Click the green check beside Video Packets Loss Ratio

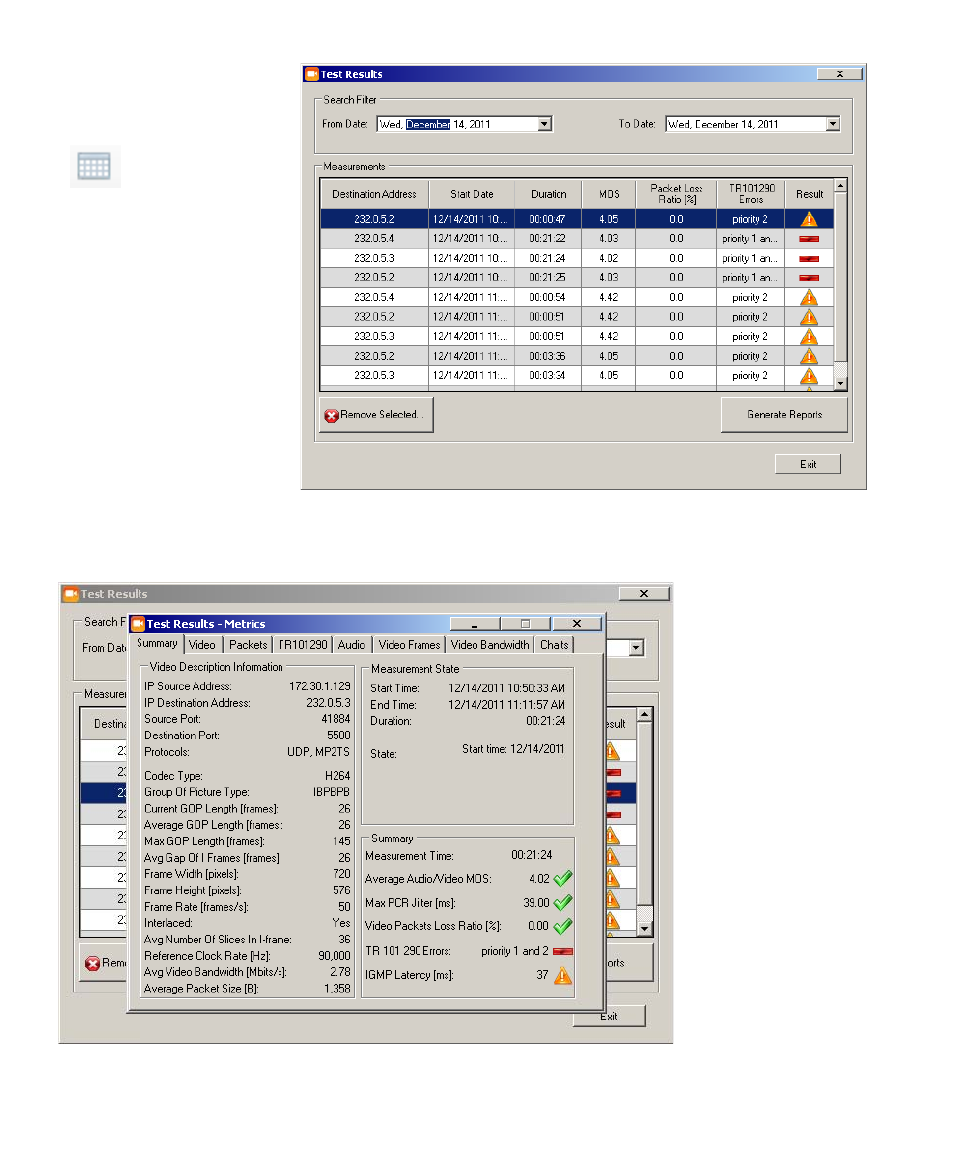tap(563, 925)
